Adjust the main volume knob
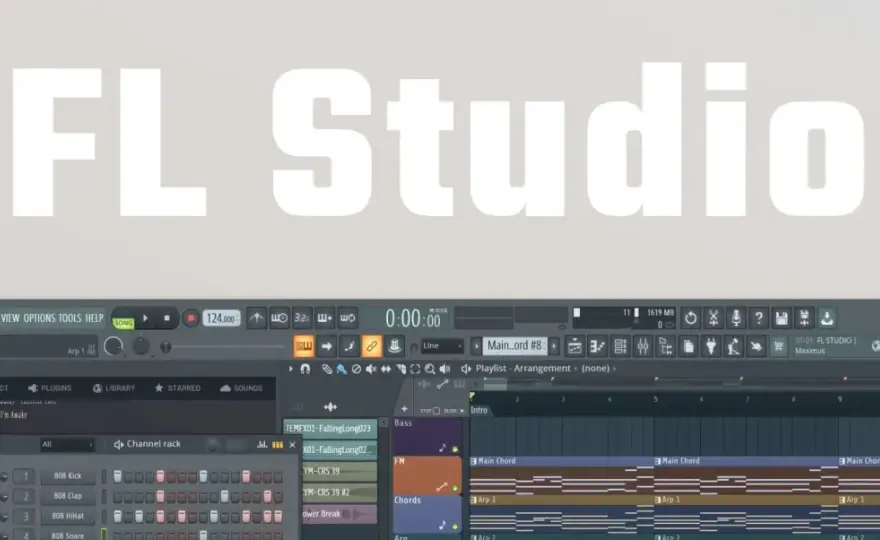This screenshot has width=880, height=540. (x=113, y=346)
